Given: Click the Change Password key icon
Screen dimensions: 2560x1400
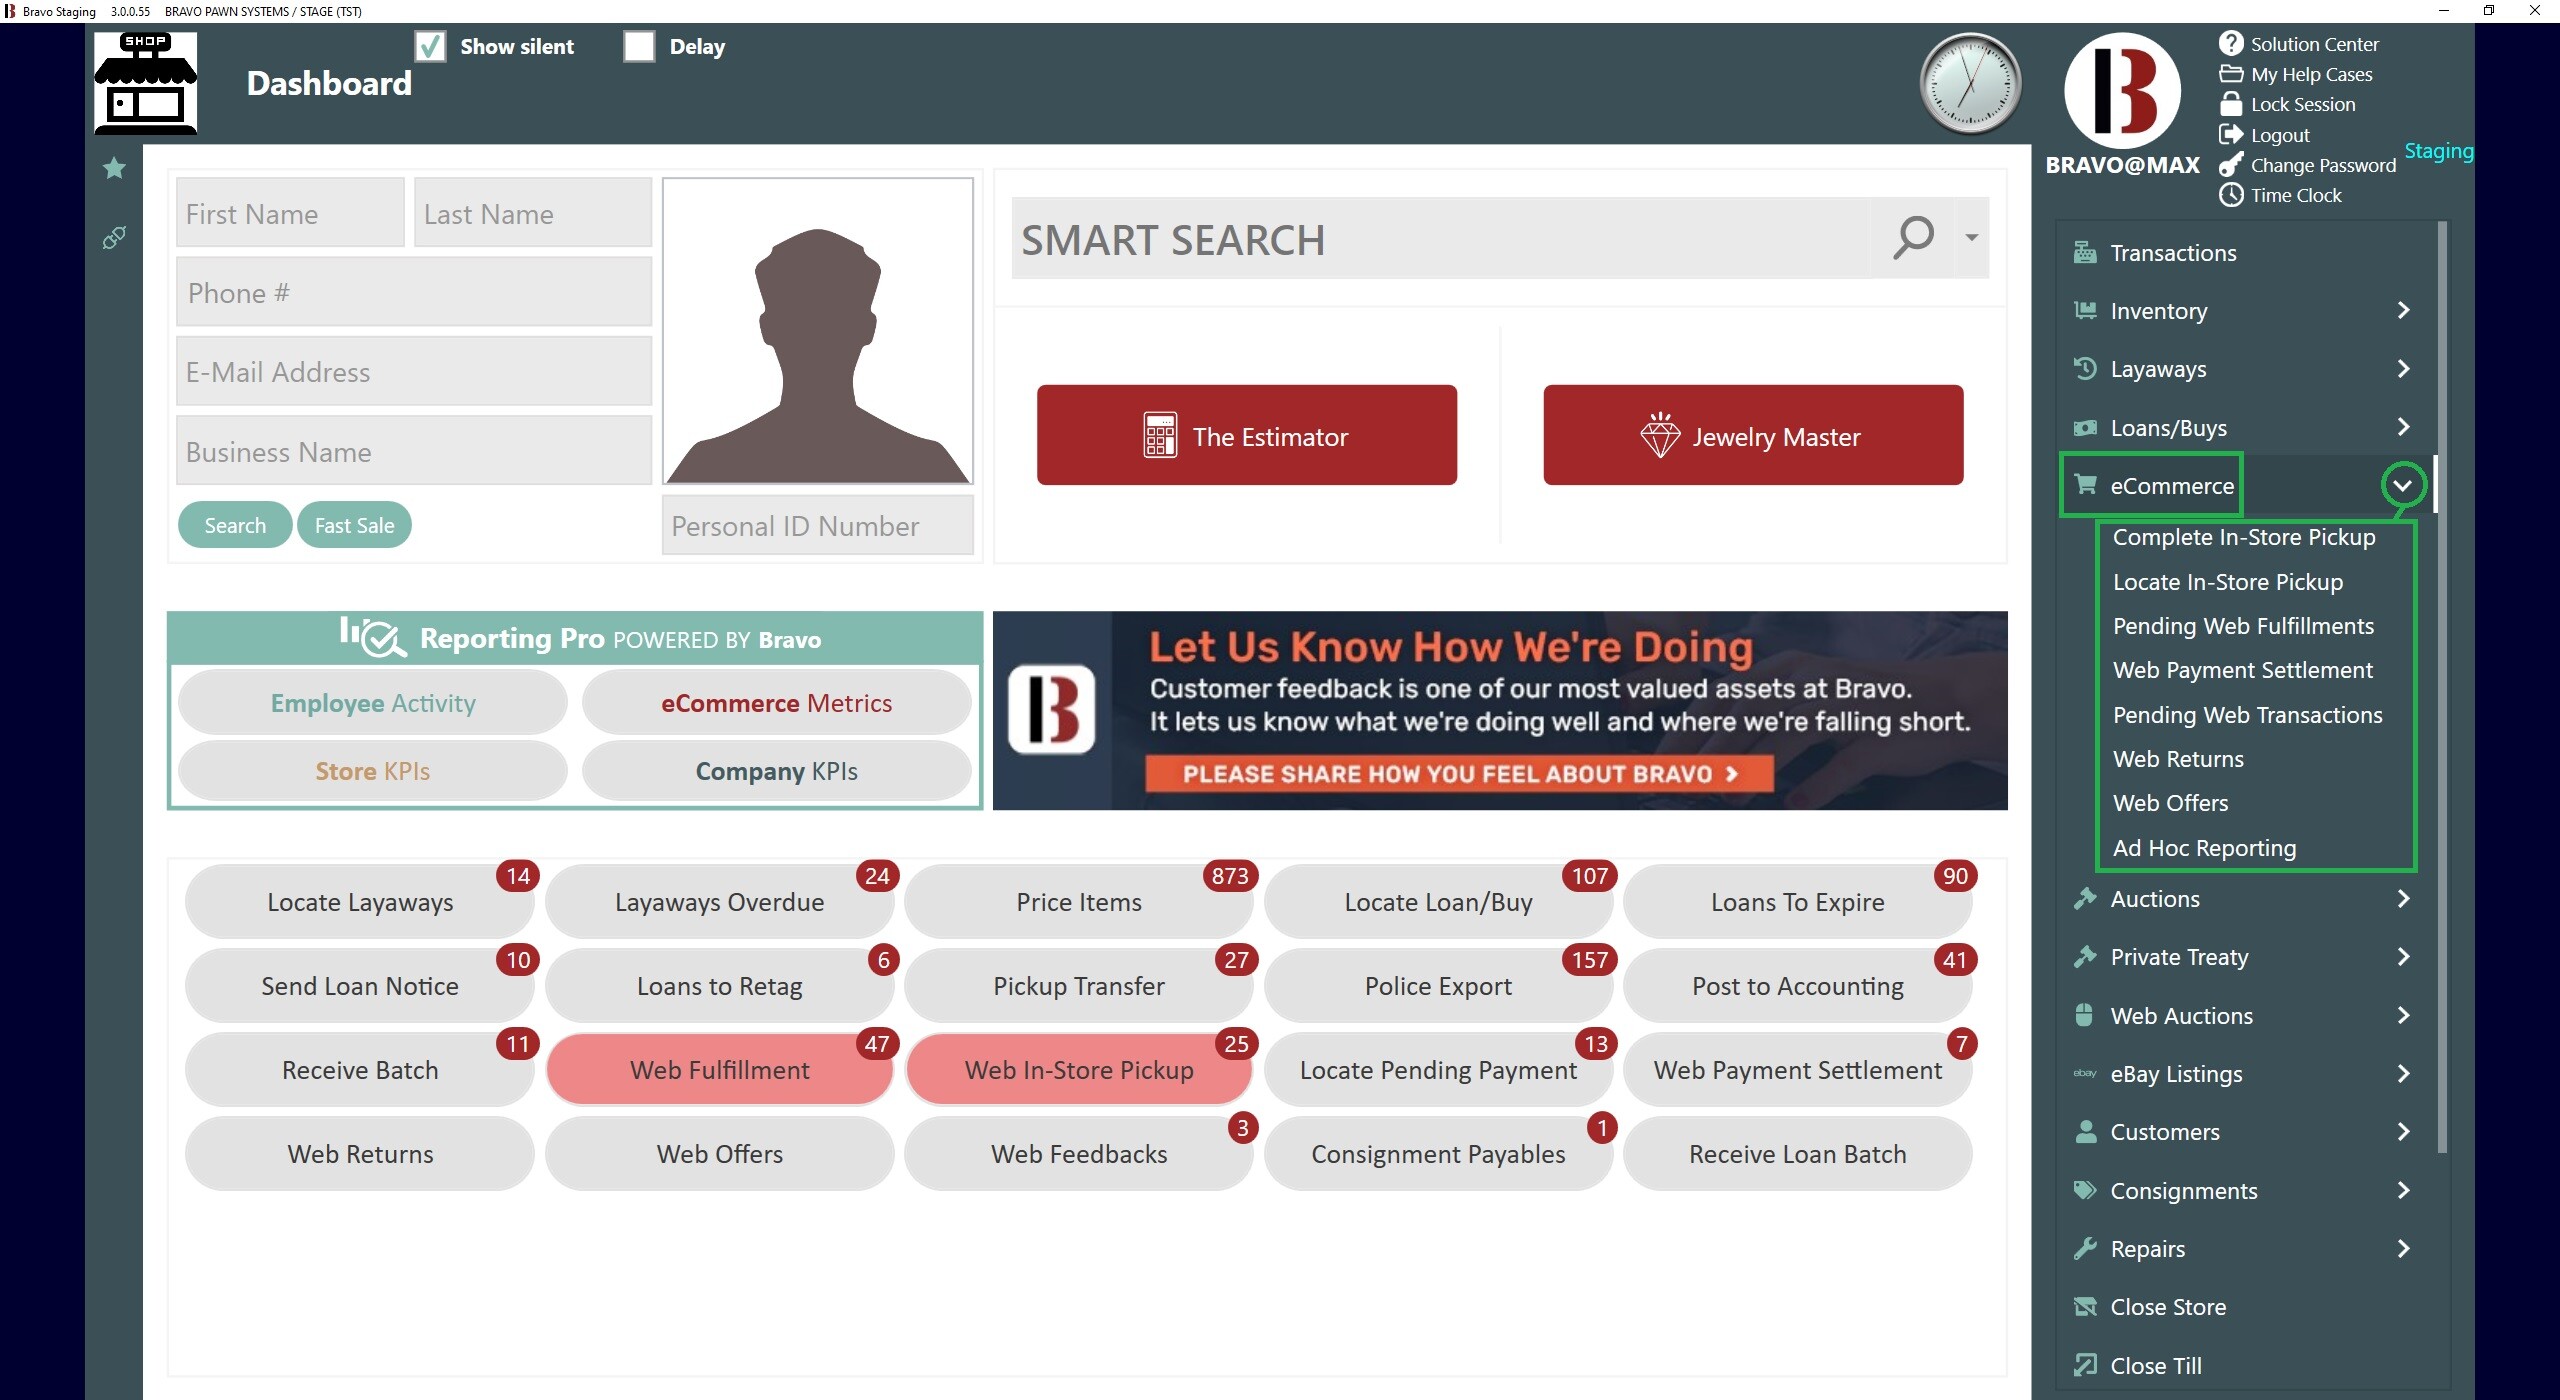Looking at the screenshot, I should 2231,164.
